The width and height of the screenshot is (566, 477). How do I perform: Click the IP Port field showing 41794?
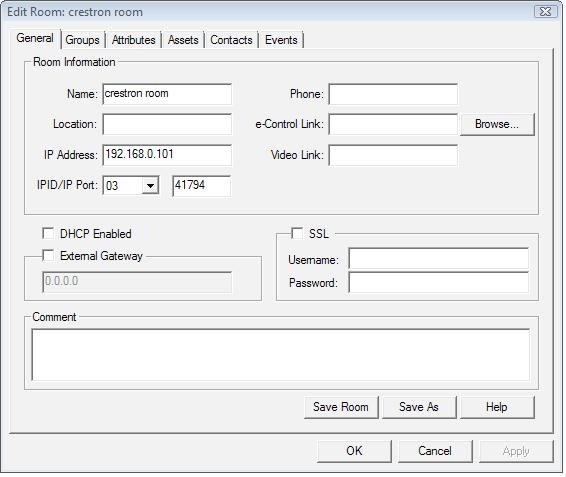201,186
